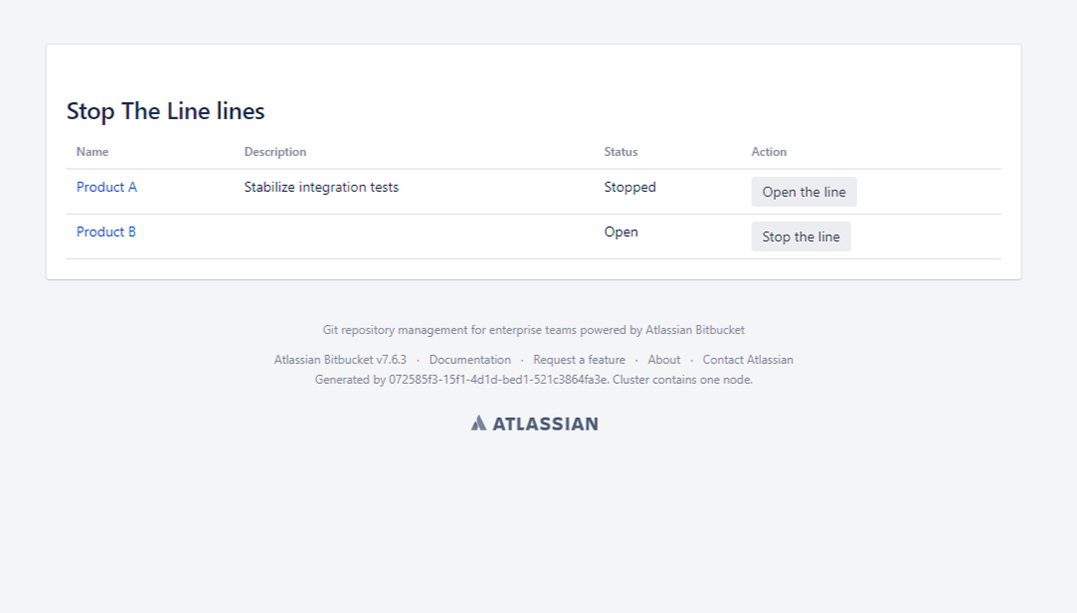Click the 'Request a feature' link
This screenshot has width=1077, height=613.
pyautogui.click(x=579, y=360)
